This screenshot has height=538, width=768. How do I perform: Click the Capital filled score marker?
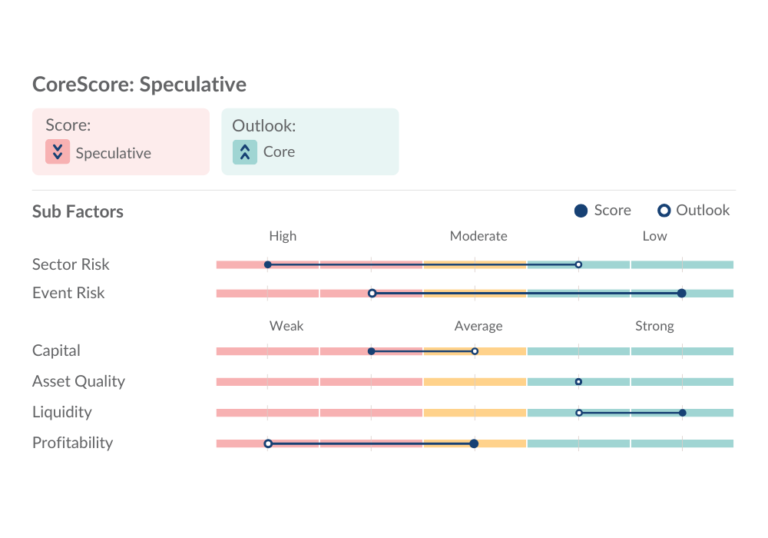(371, 351)
